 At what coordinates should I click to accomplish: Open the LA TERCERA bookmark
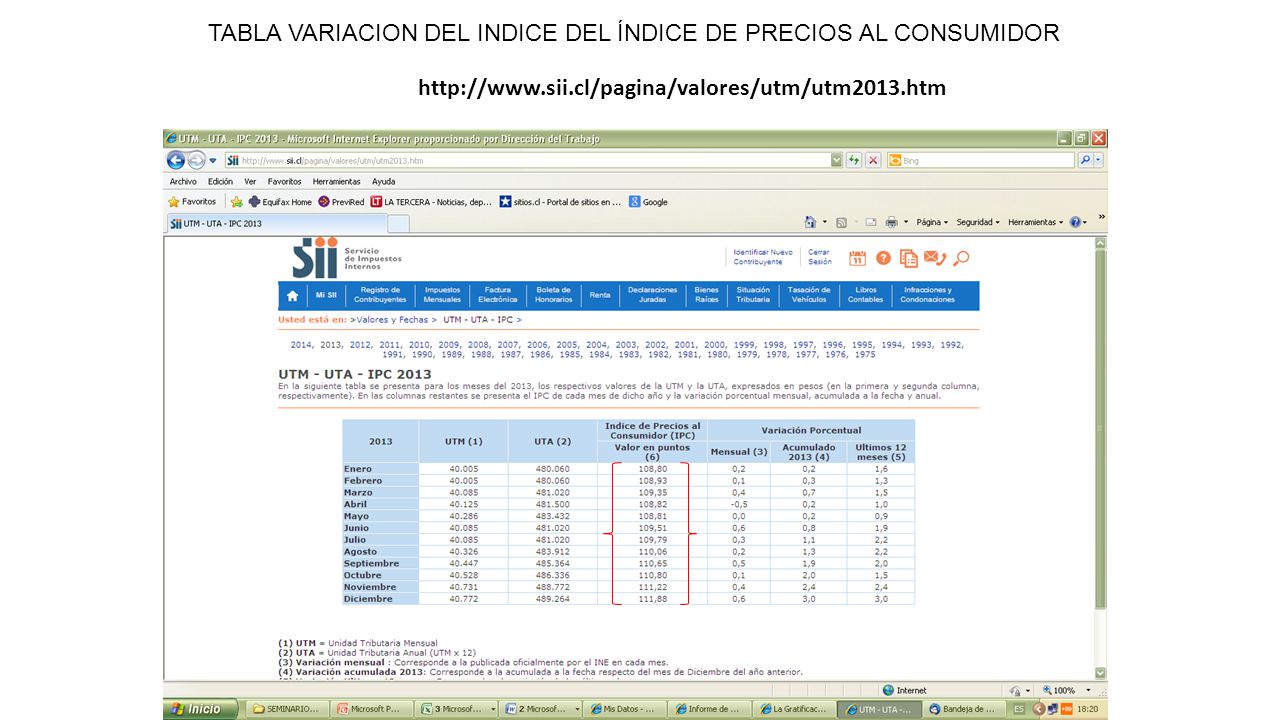coord(431,202)
